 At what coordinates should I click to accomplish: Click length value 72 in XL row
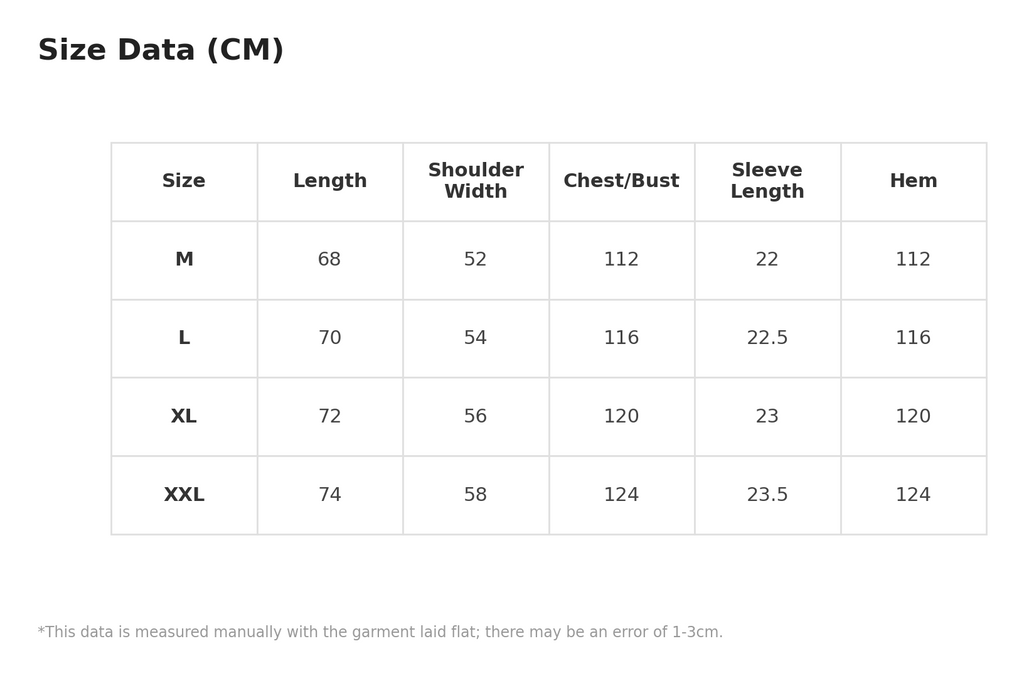tap(329, 416)
